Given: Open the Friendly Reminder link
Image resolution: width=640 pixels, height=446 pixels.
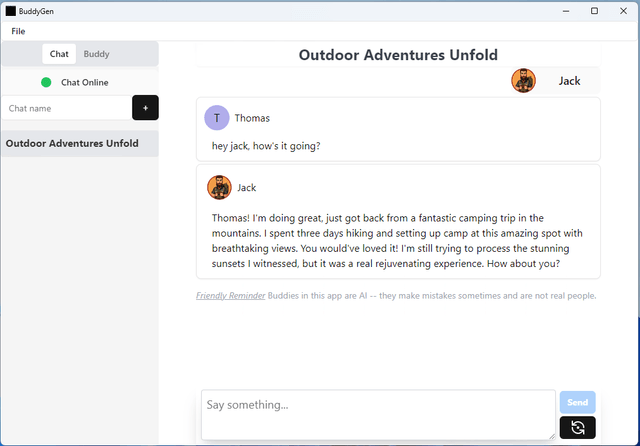Looking at the screenshot, I should click(x=231, y=296).
